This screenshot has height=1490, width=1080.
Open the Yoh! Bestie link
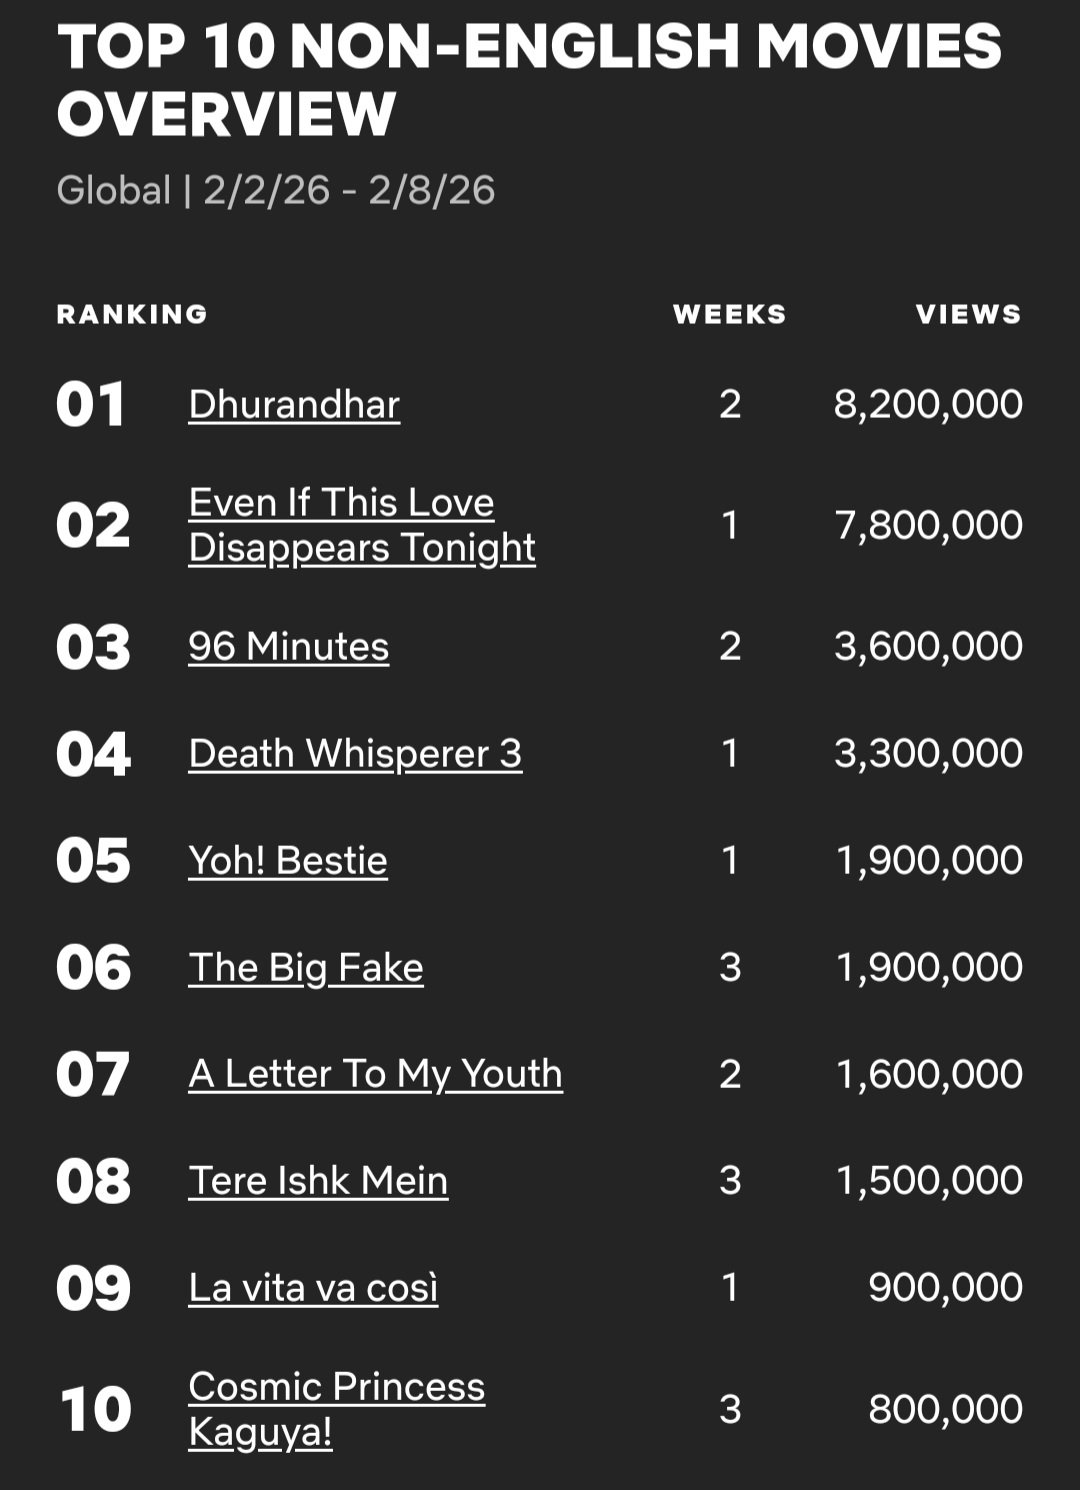click(288, 860)
